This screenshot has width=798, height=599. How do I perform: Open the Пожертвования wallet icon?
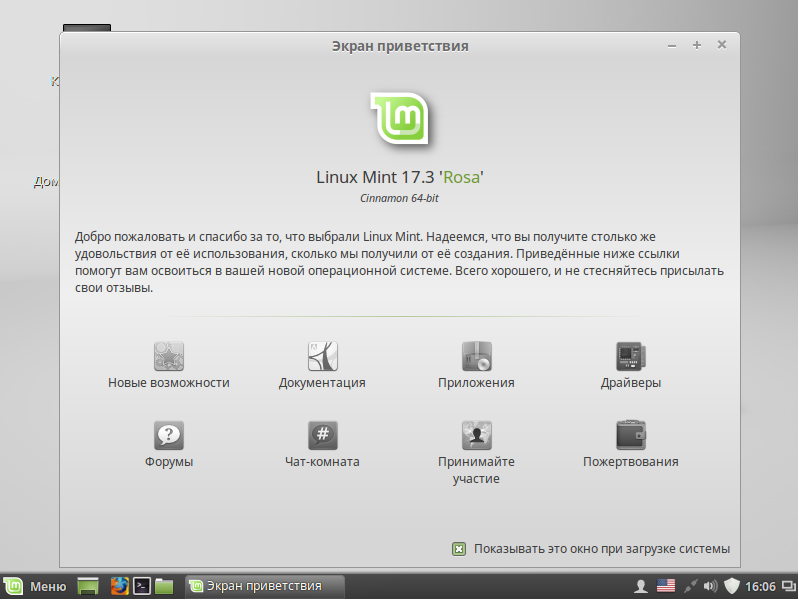pos(631,435)
